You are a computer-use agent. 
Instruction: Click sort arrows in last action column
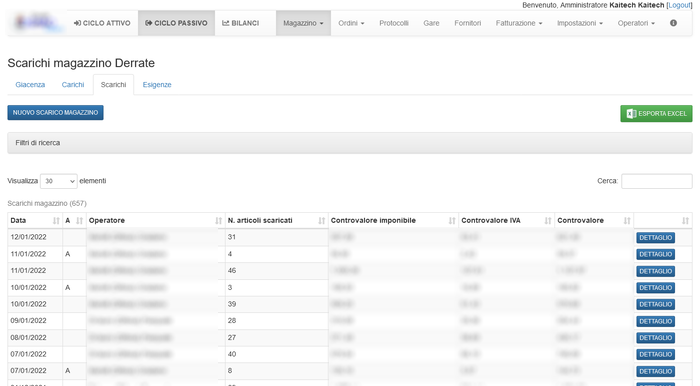tap(685, 220)
